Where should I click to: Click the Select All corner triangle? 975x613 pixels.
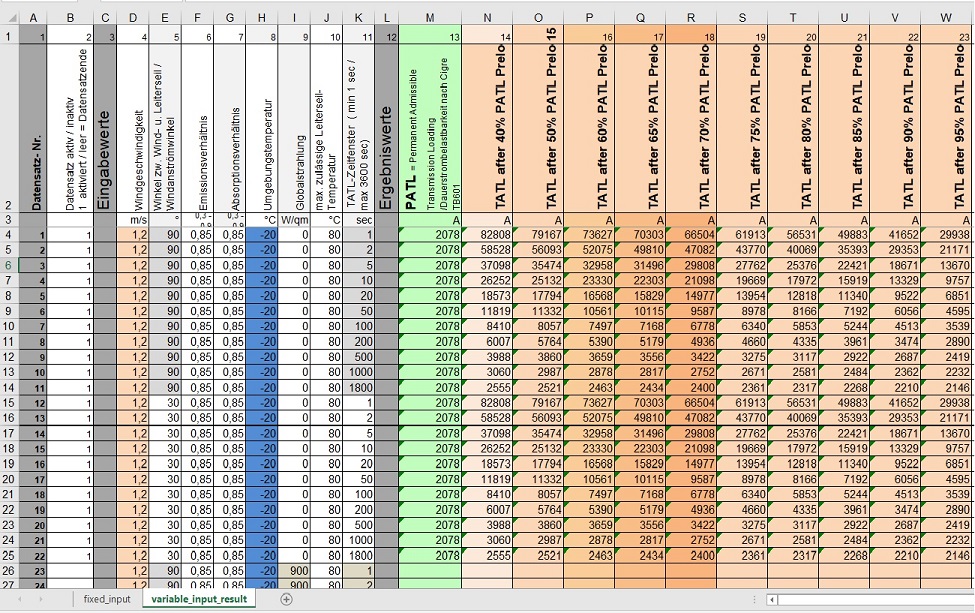tap(12, 14)
